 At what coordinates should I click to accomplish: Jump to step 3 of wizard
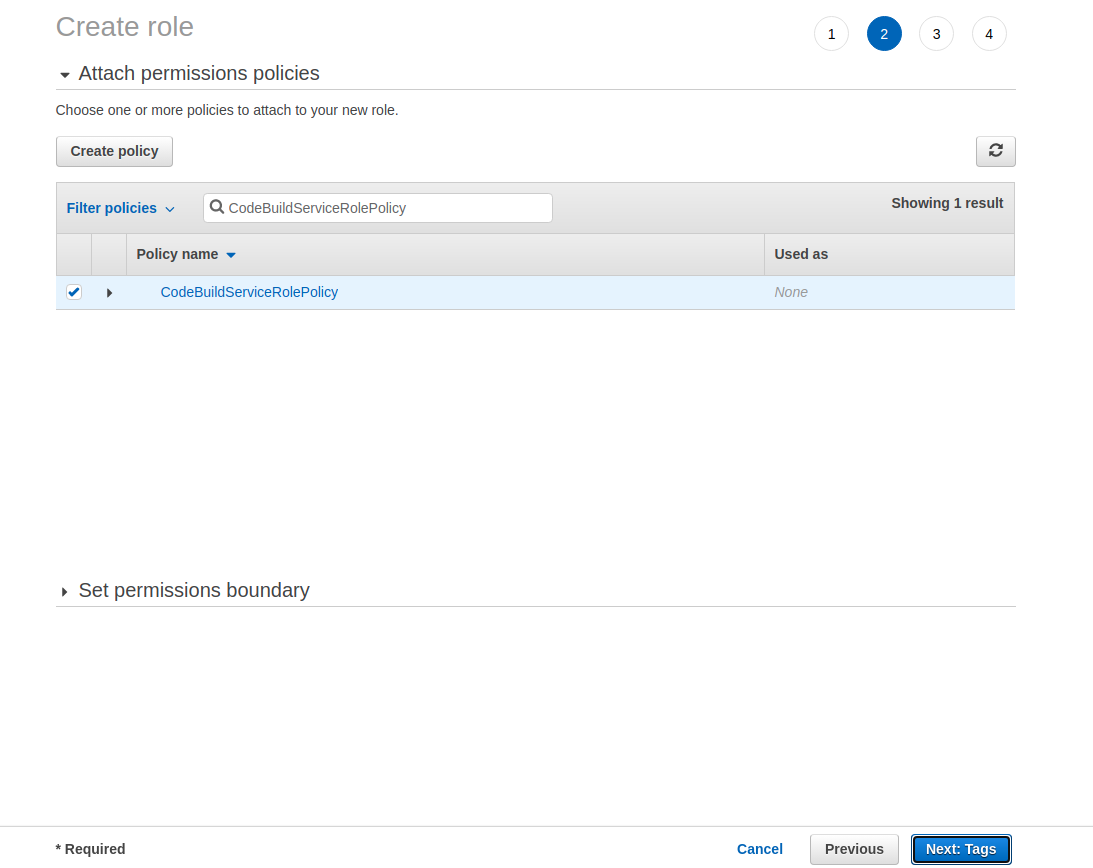(x=936, y=34)
